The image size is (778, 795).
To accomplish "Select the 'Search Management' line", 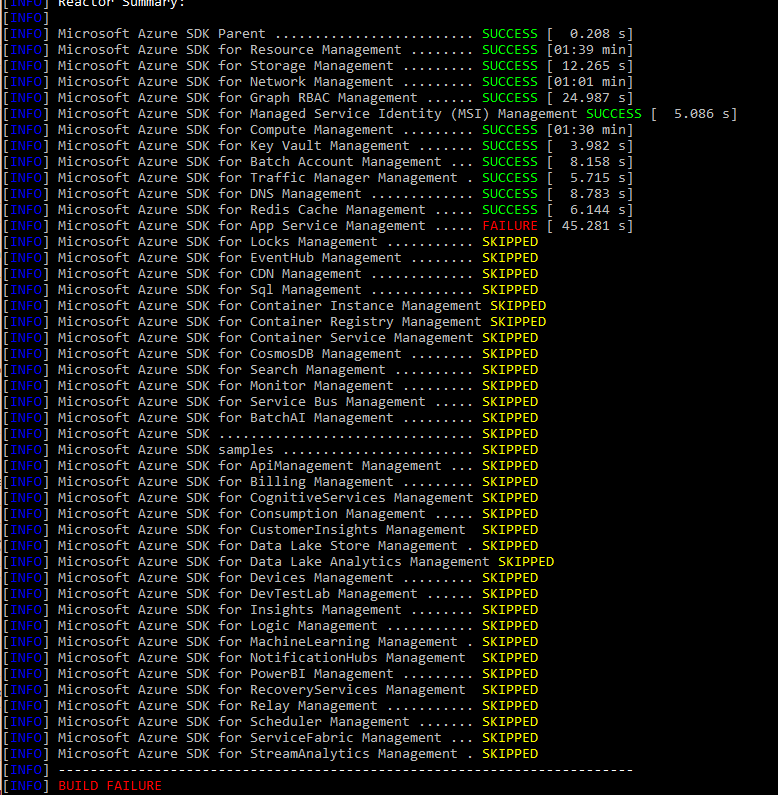I will [271, 370].
